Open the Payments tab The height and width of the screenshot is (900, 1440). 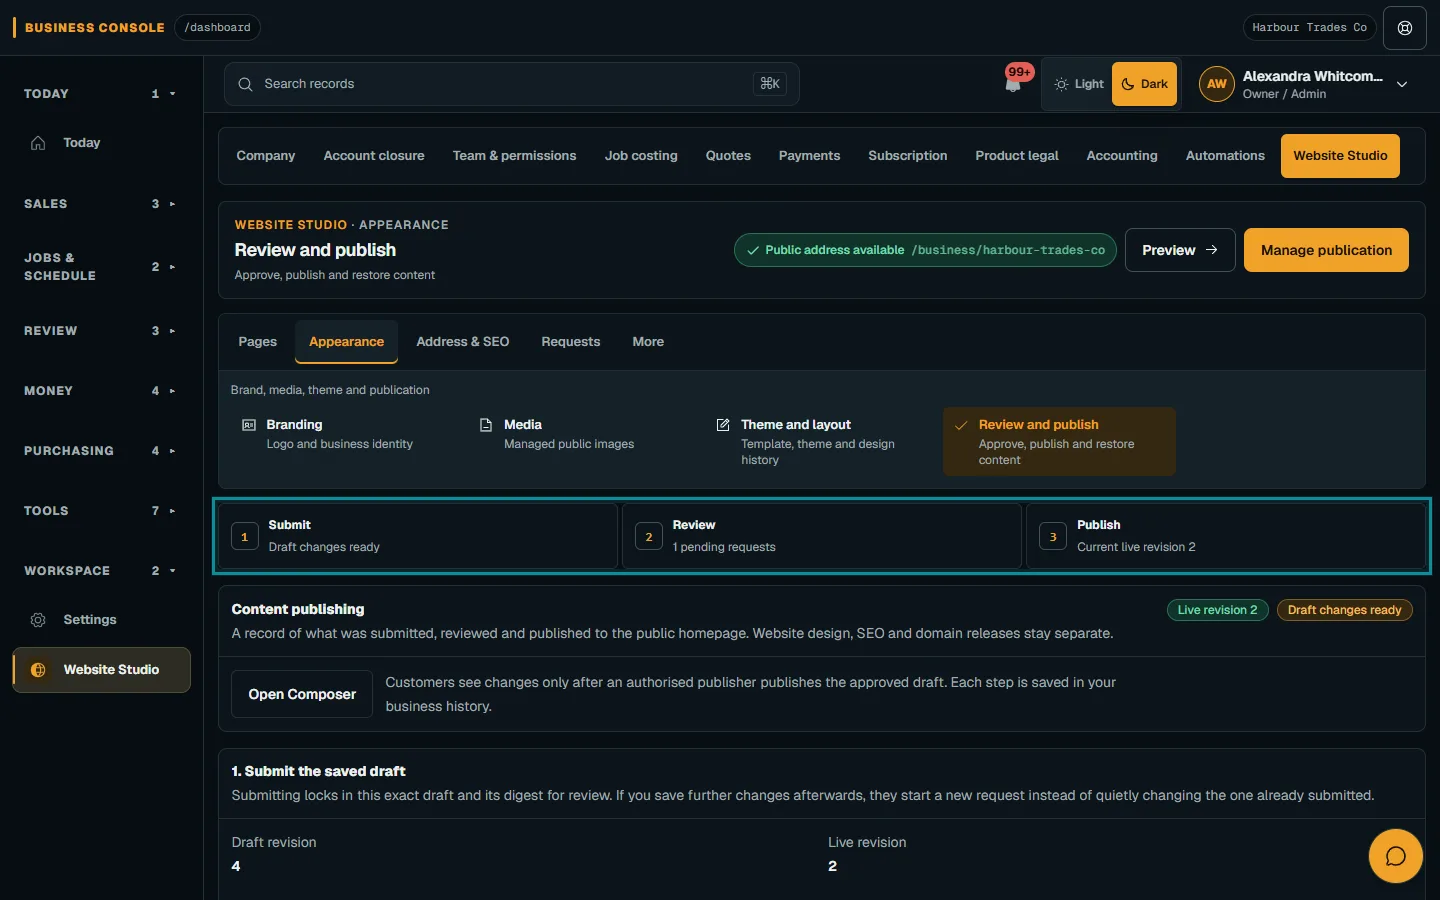click(809, 156)
